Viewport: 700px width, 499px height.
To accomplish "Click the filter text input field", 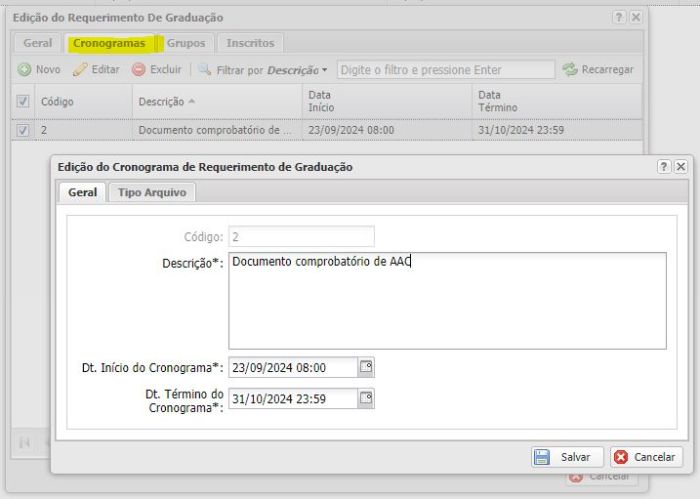I will (x=446, y=70).
